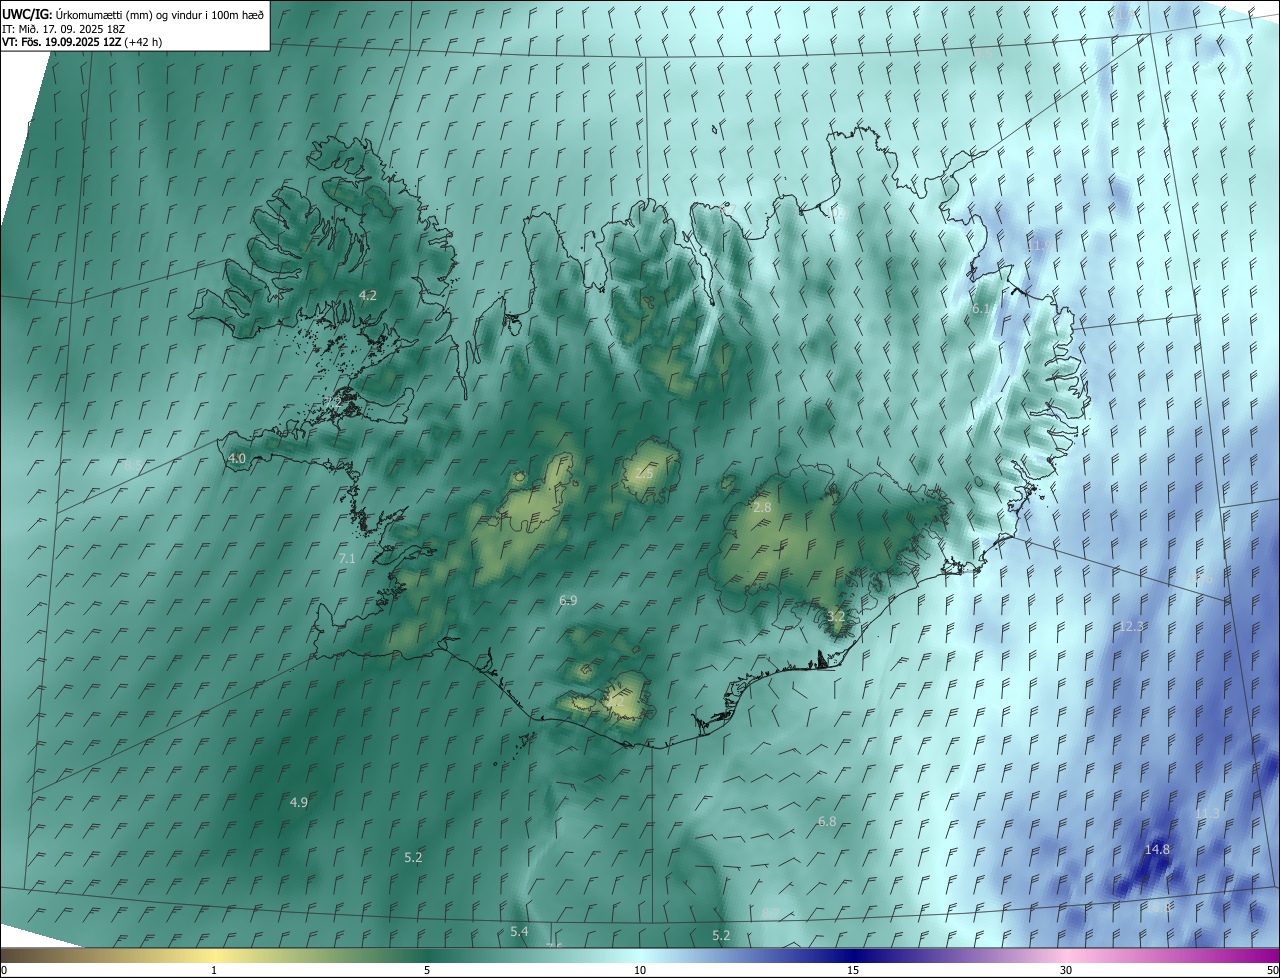Click the 4.0 value on the map
This screenshot has height=978, width=1280.
(x=237, y=459)
